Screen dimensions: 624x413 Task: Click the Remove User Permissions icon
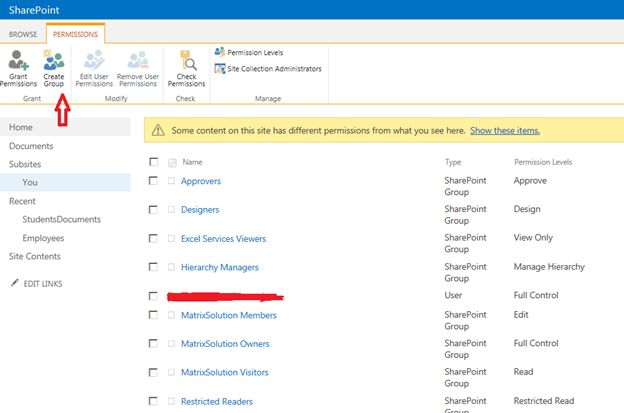[138, 62]
